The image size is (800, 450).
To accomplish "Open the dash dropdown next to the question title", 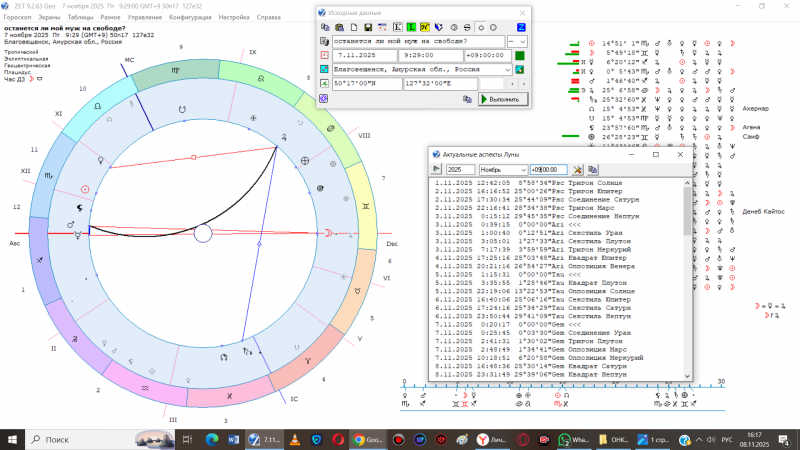I will click(x=518, y=41).
